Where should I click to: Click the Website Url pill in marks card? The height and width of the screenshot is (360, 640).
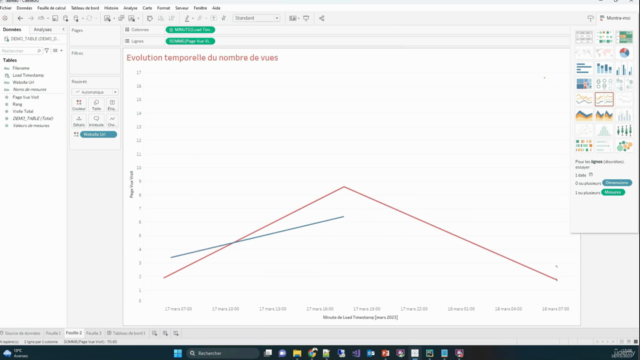[98, 134]
